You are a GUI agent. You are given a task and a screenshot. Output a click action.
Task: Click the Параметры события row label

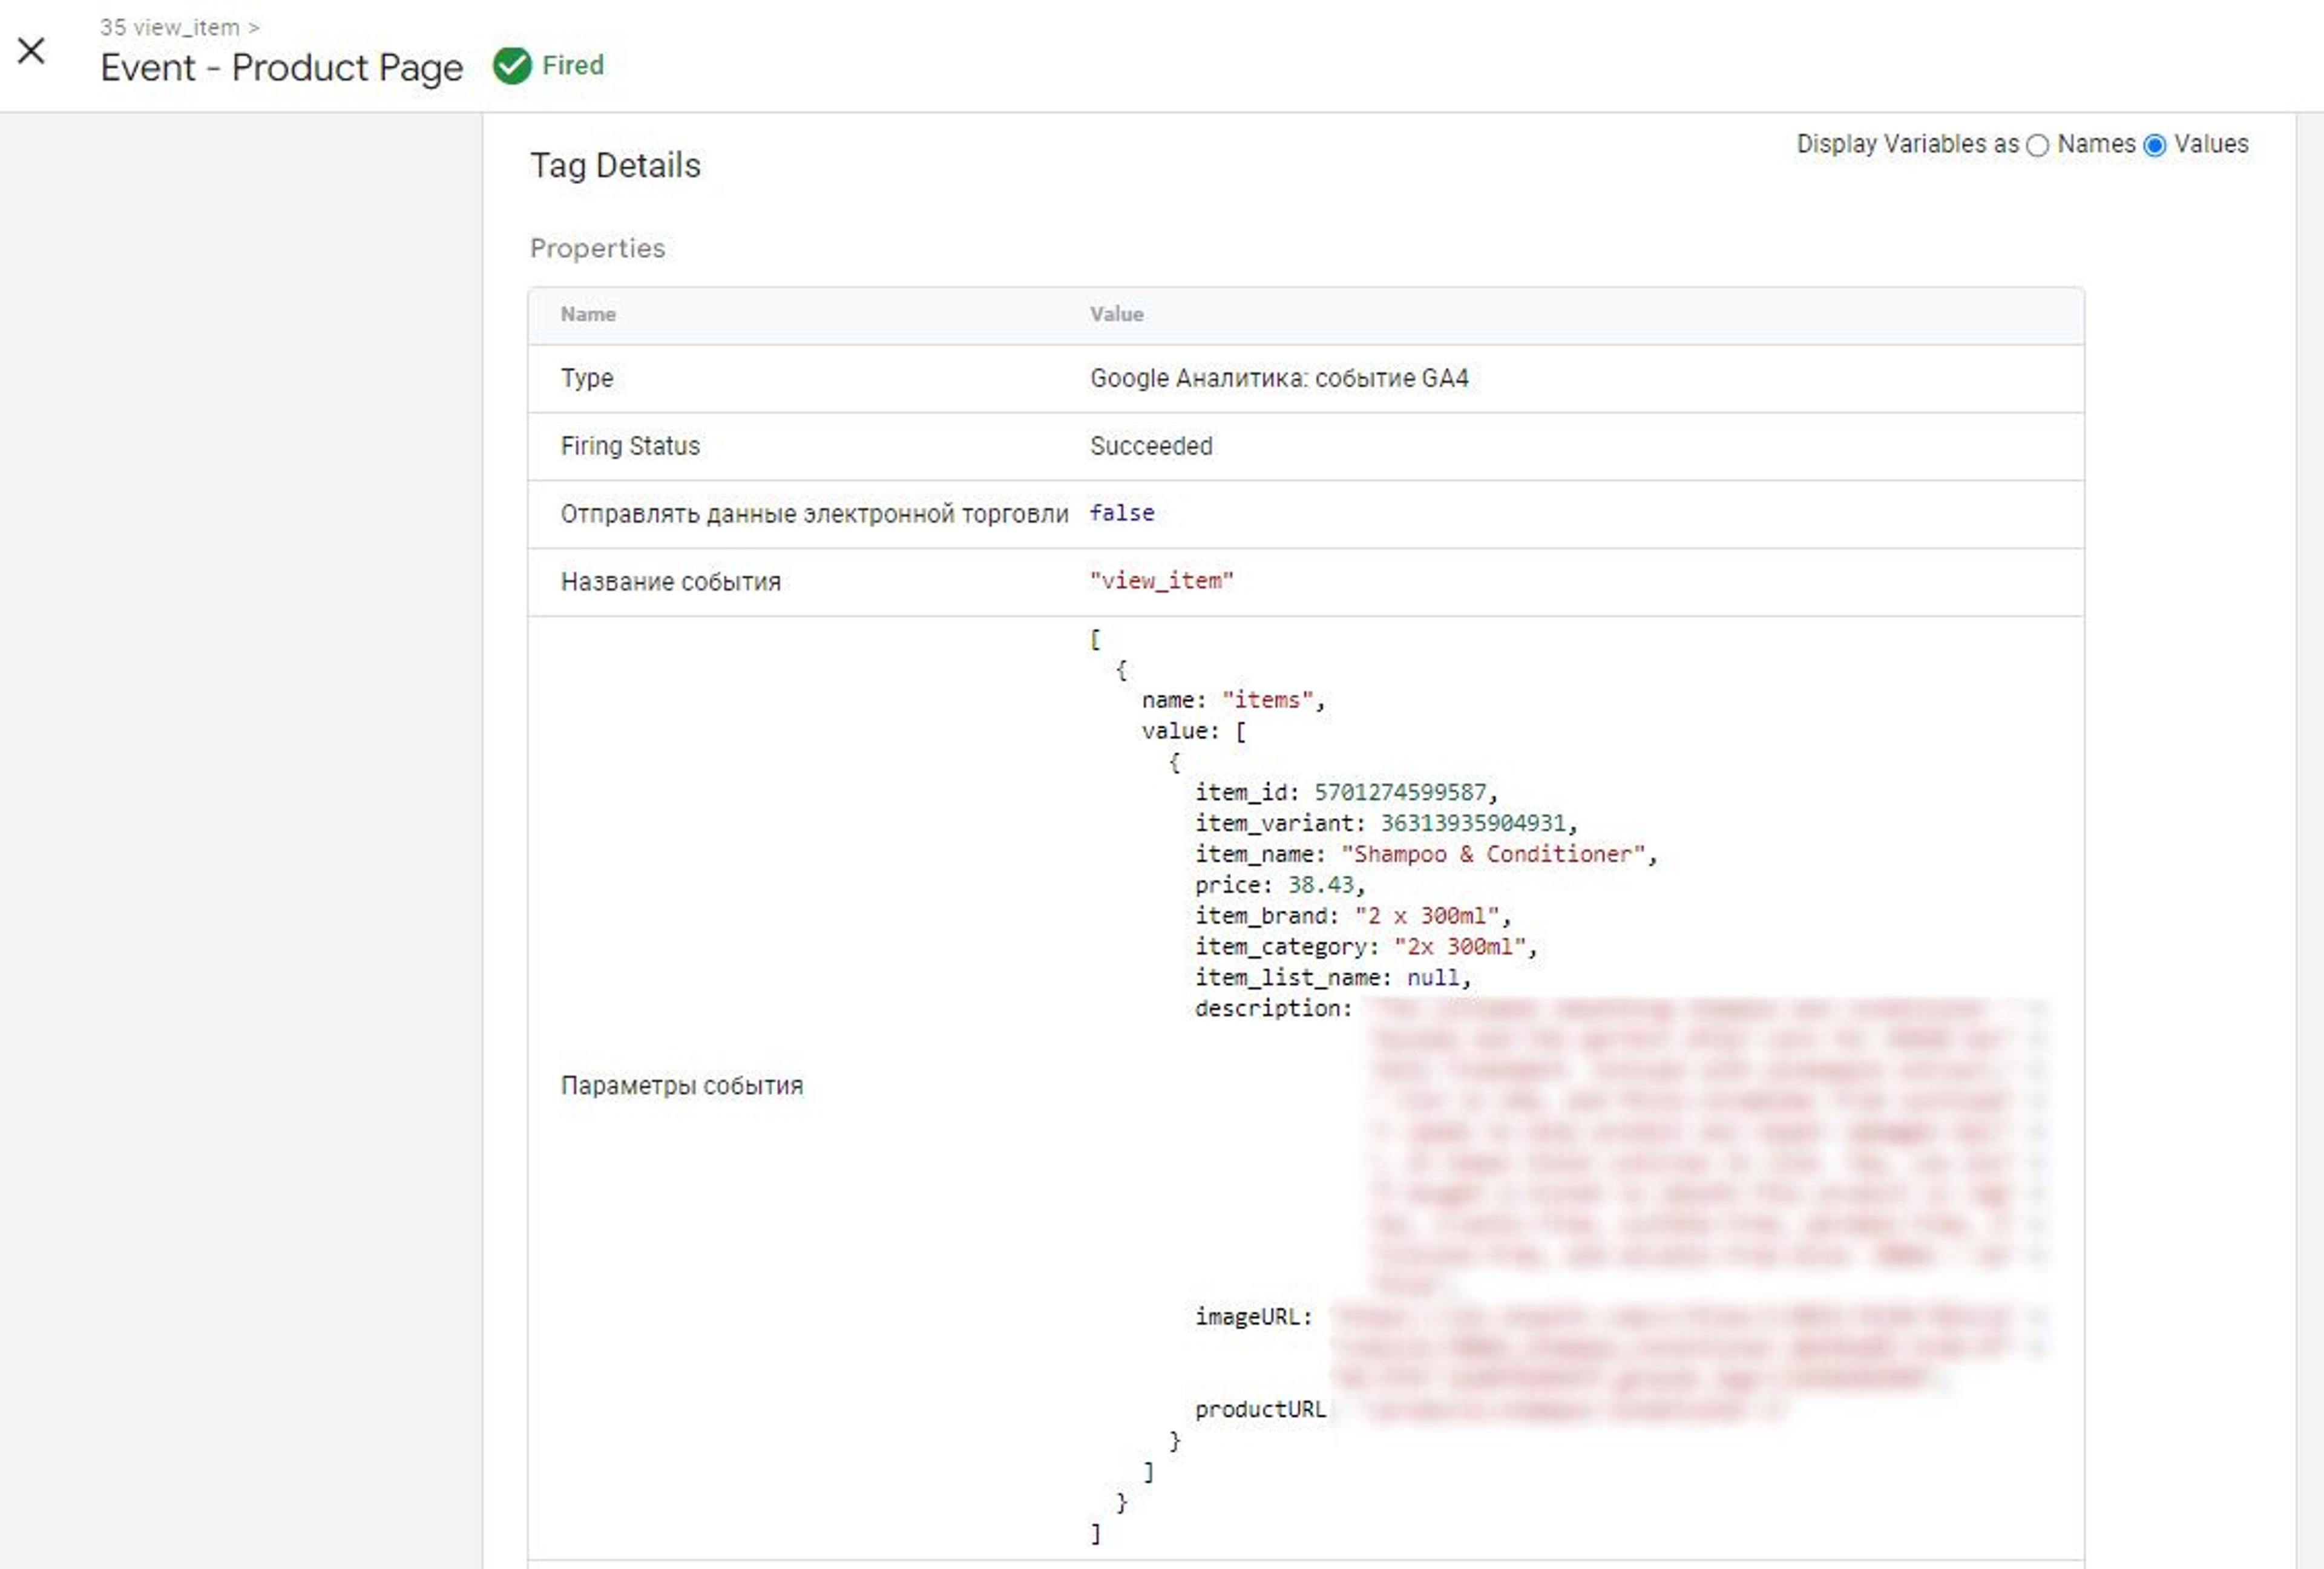pyautogui.click(x=682, y=1086)
